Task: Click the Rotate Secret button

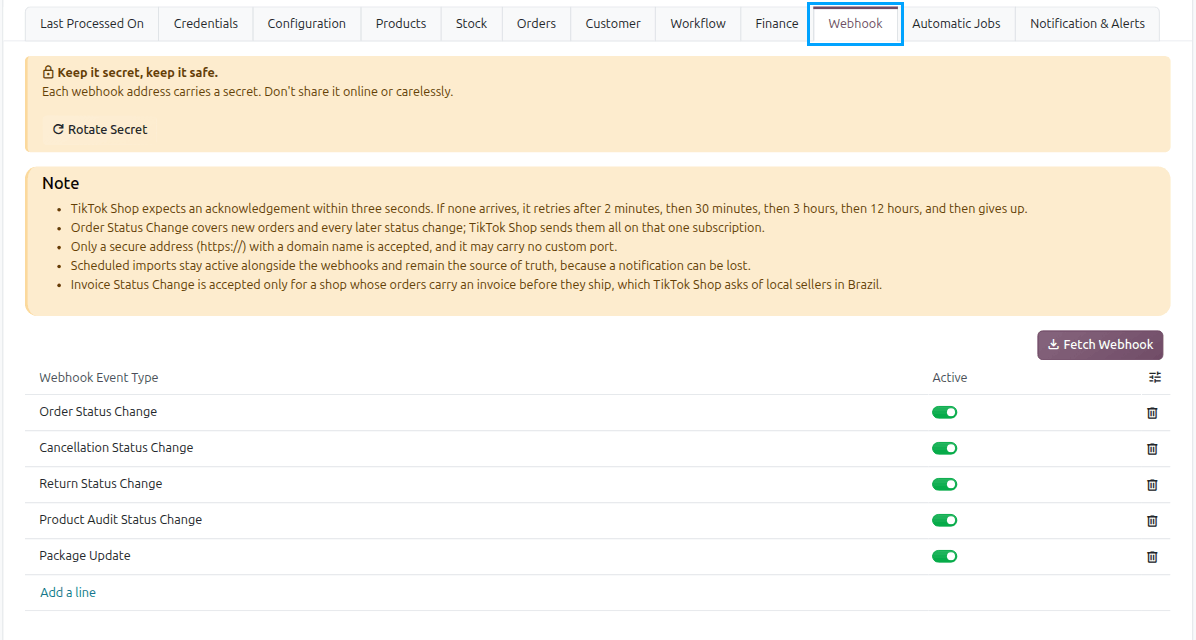Action: click(x=100, y=130)
